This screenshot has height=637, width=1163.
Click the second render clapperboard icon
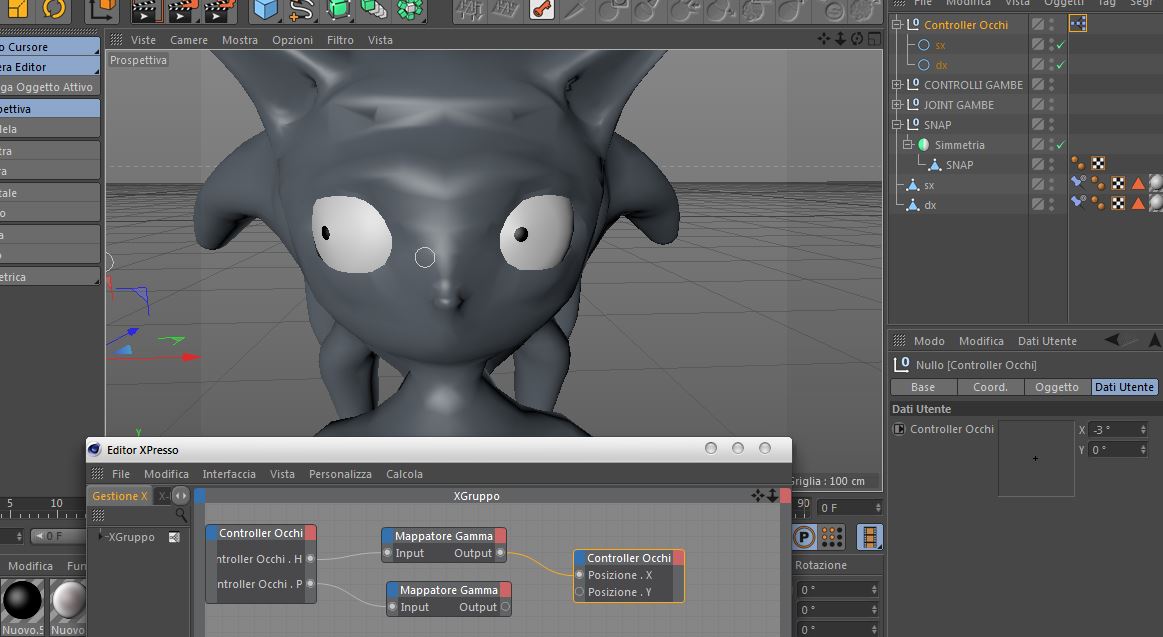(x=182, y=10)
